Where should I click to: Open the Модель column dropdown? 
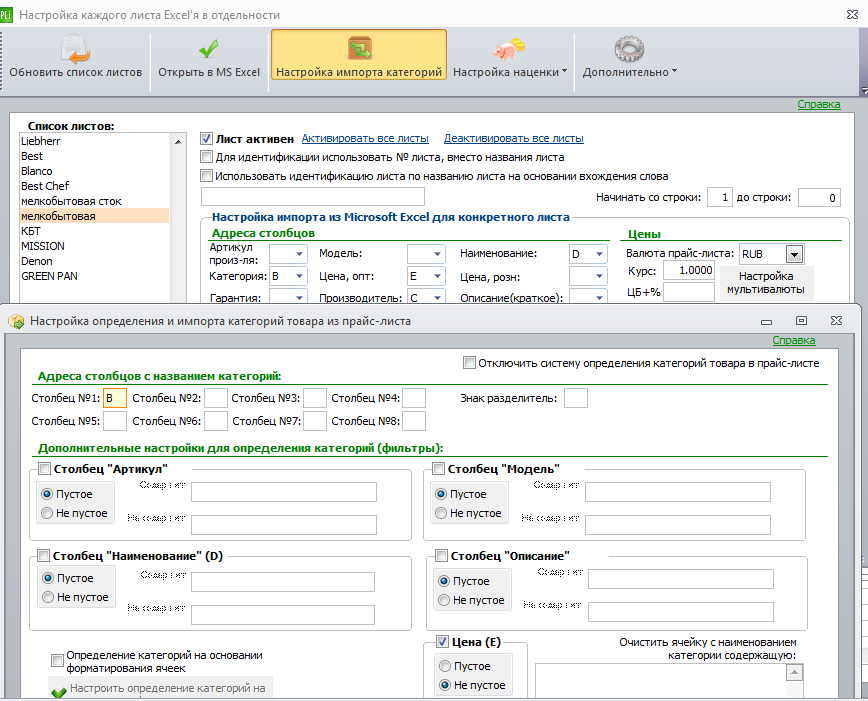(437, 254)
